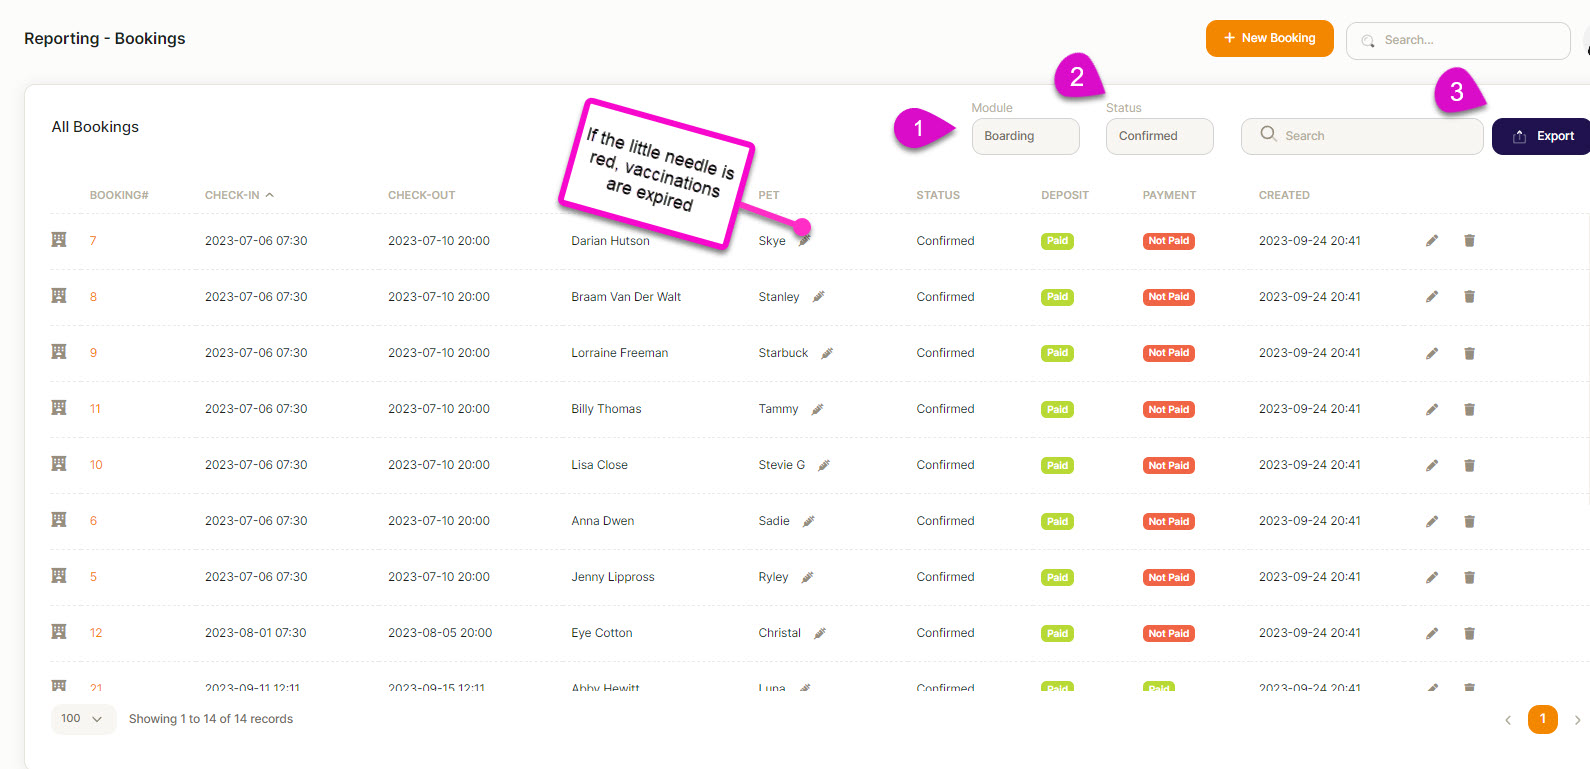Click the 'All Bookings' heading

[x=95, y=127]
